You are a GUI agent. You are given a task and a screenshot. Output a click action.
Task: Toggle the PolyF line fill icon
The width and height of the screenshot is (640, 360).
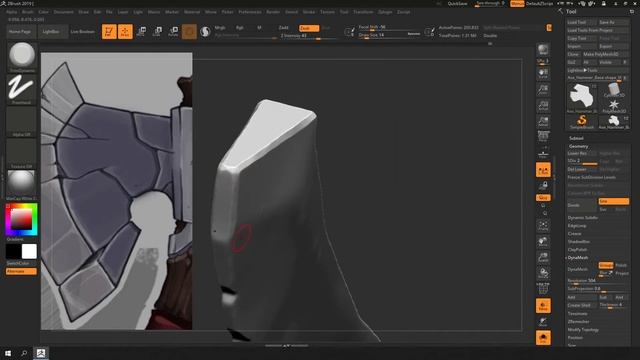tap(543, 289)
